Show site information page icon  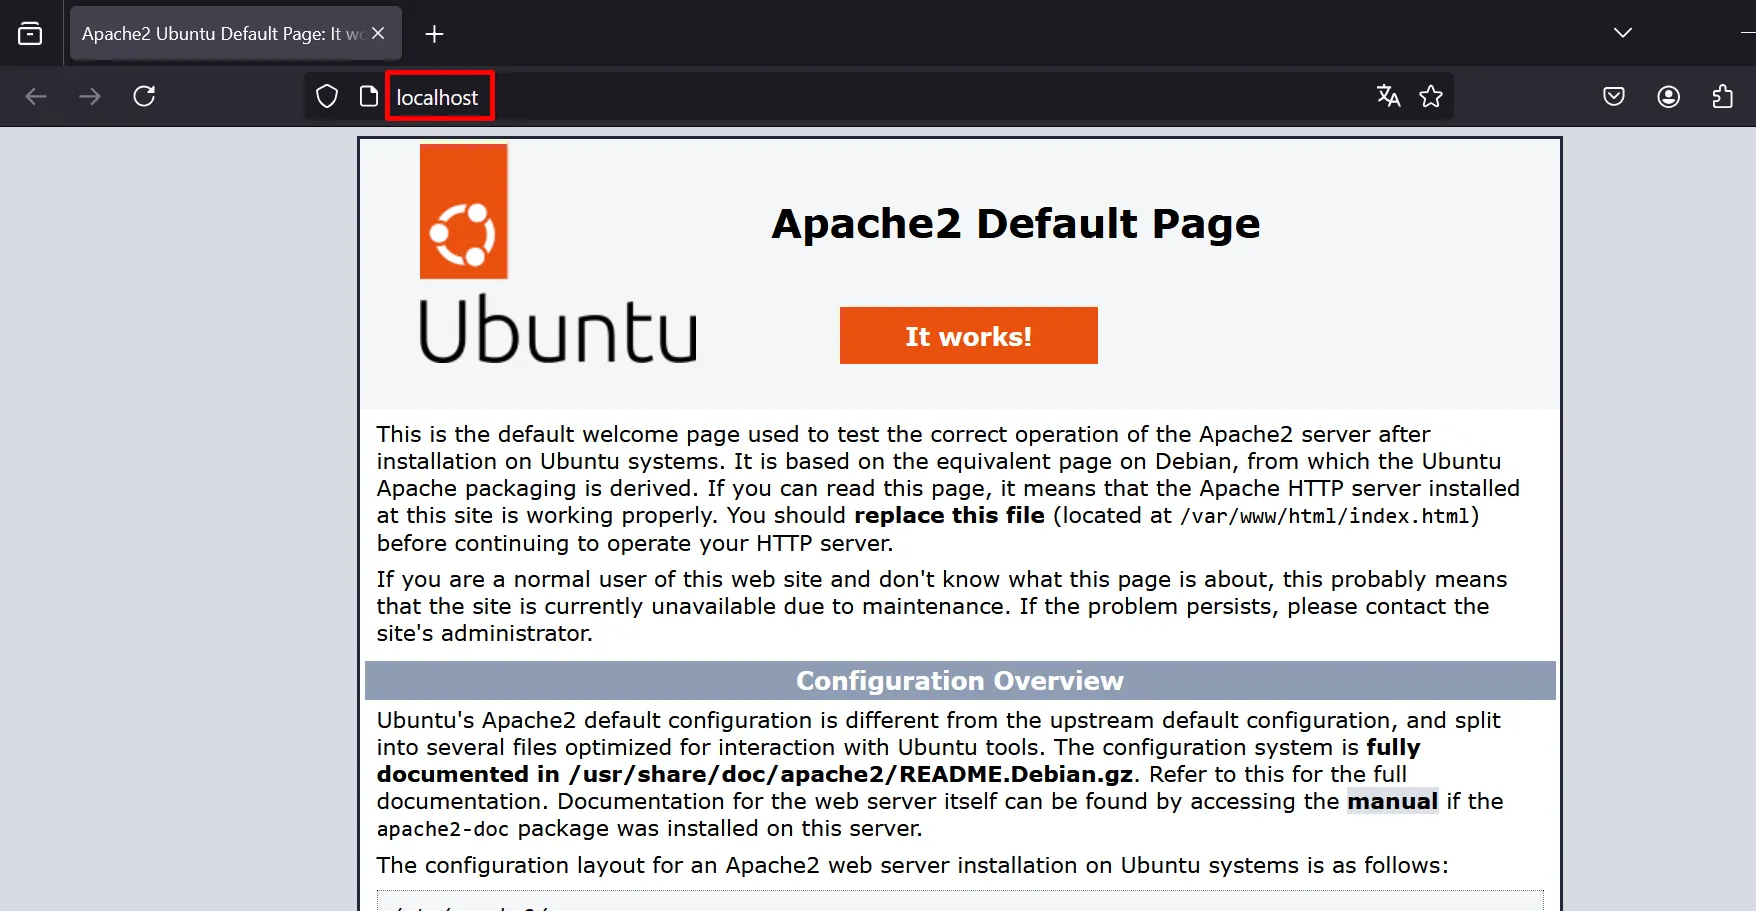368,96
